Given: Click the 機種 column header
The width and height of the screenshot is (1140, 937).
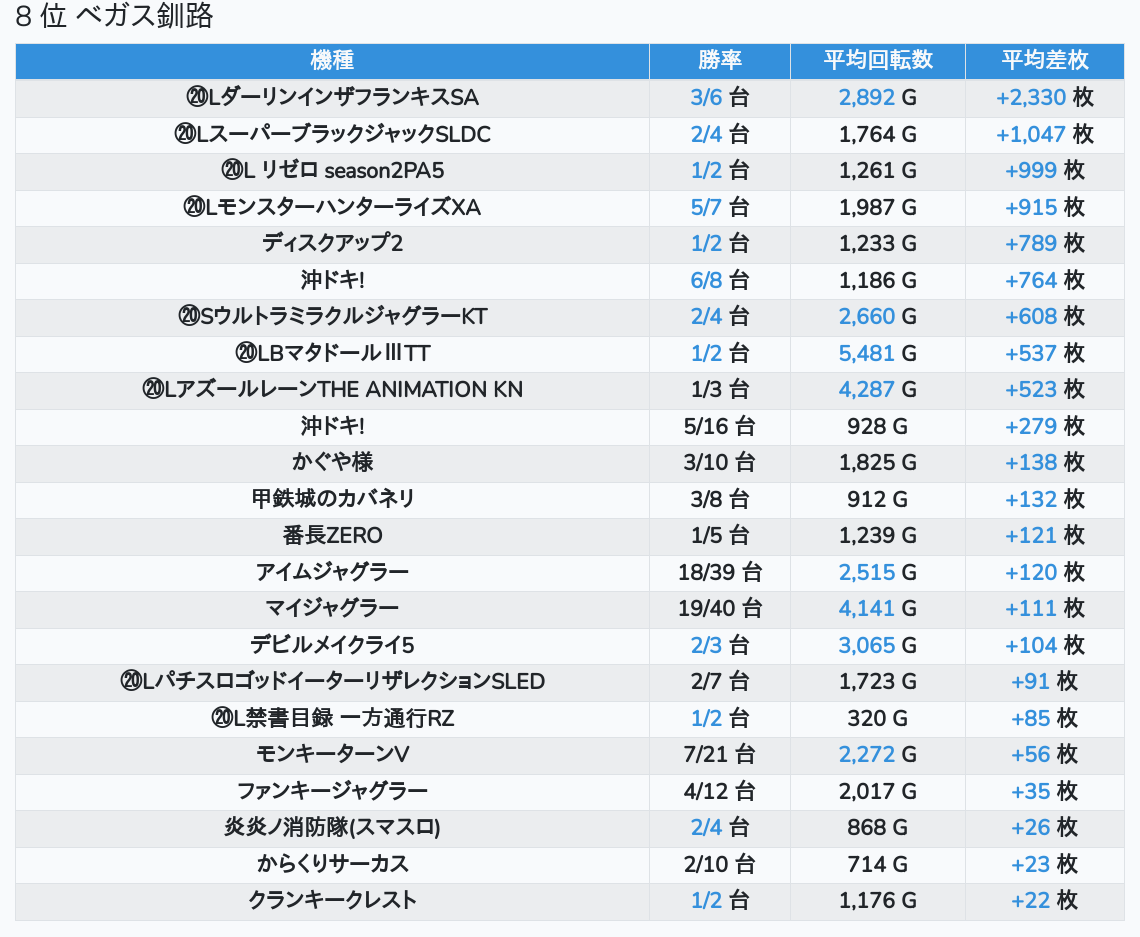Looking at the screenshot, I should click(332, 60).
